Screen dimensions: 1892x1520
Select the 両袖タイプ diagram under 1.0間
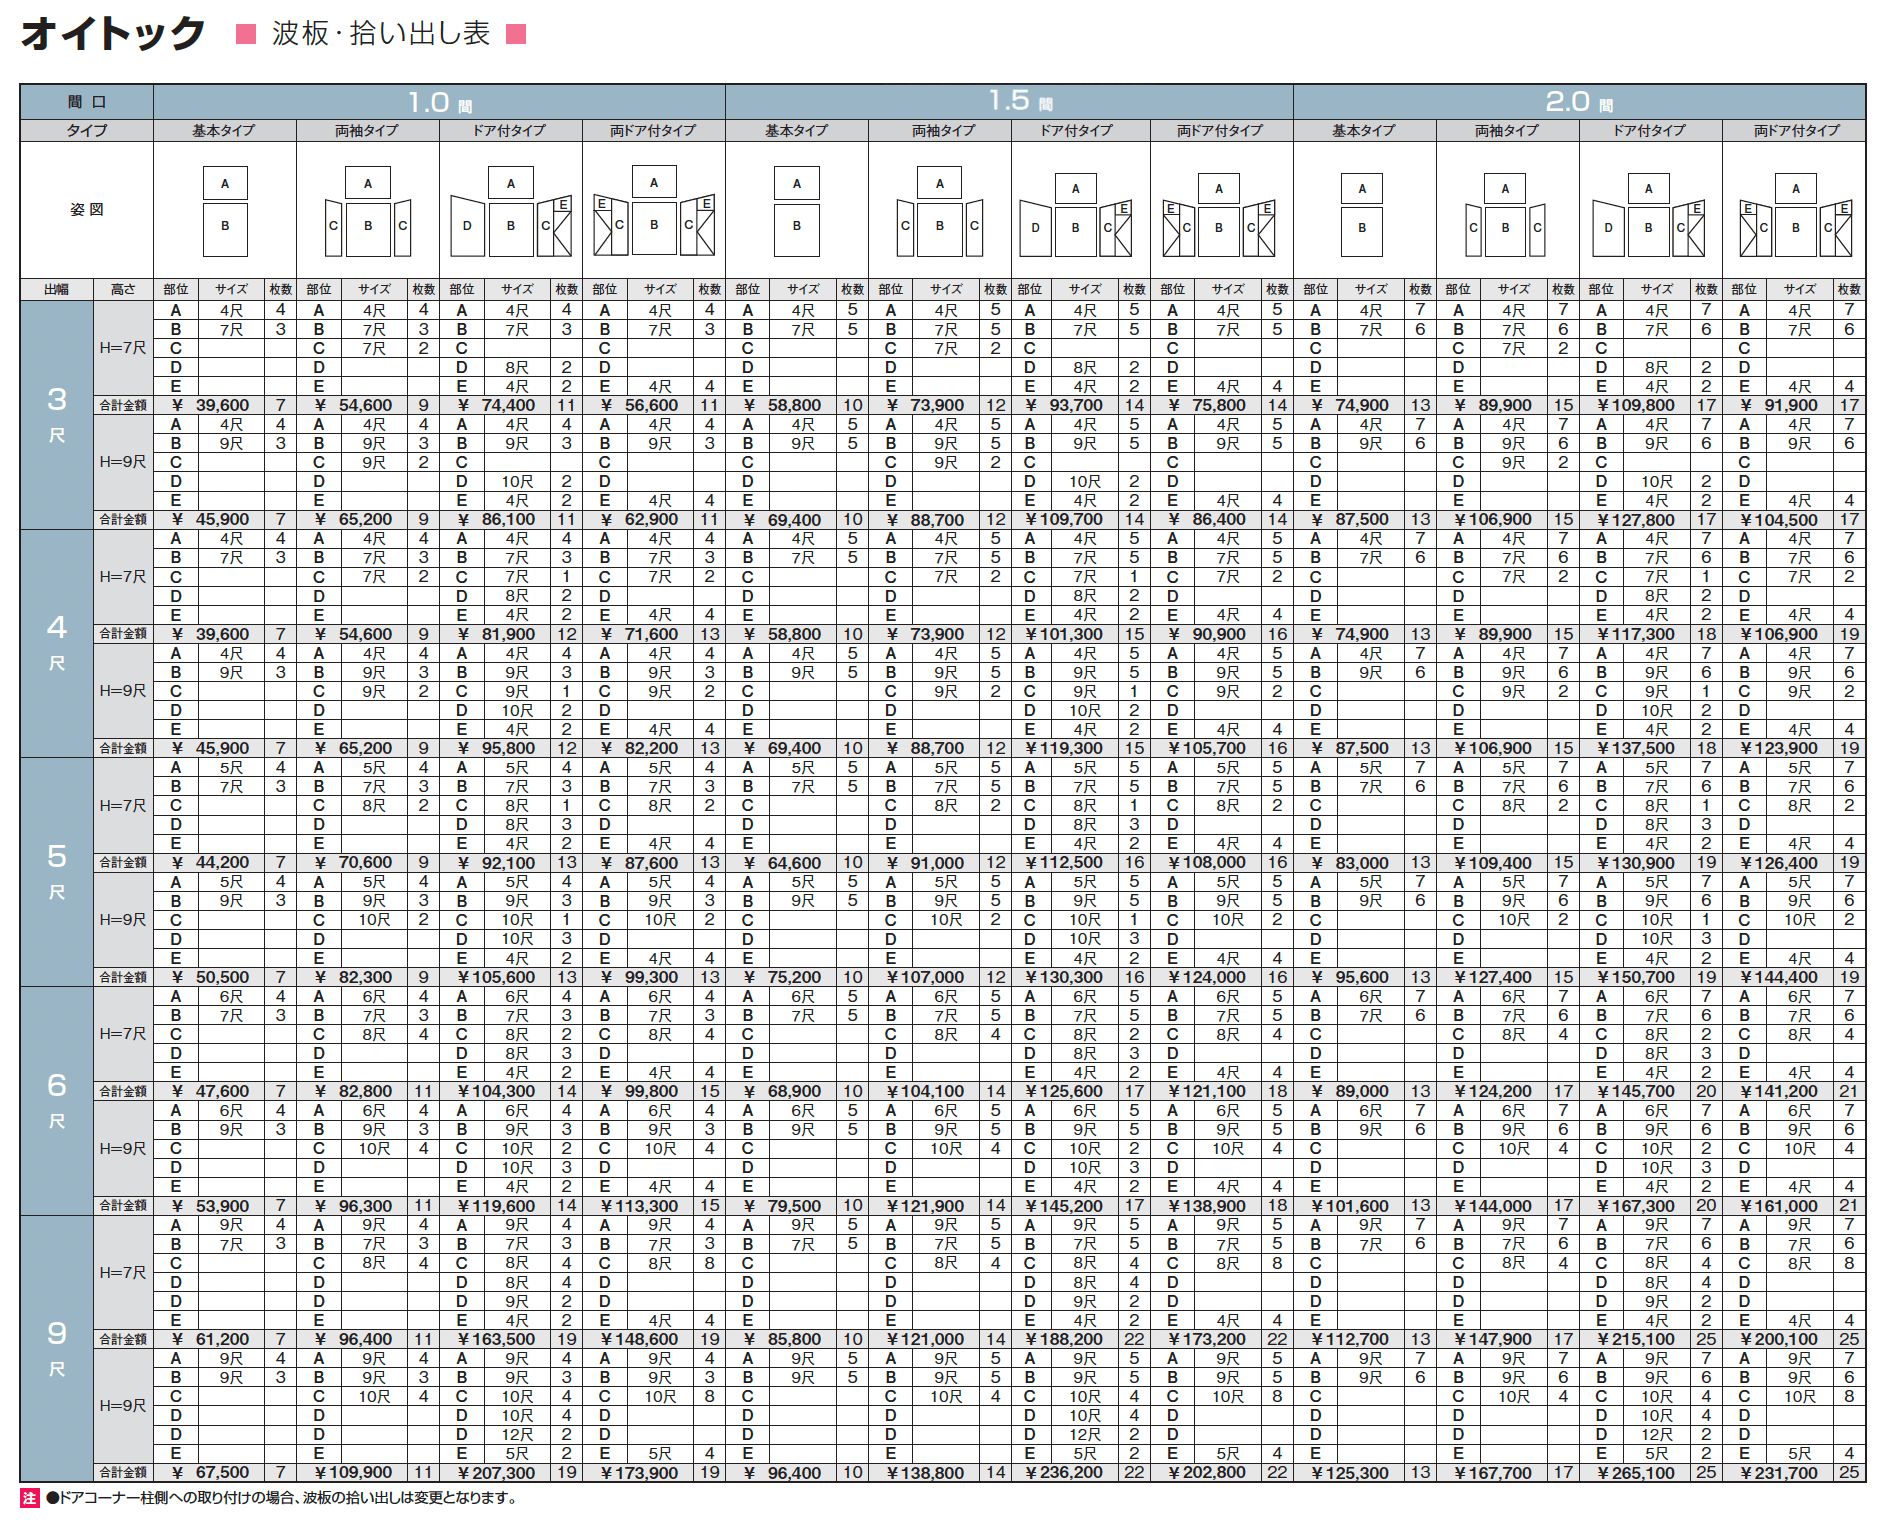coord(368,212)
